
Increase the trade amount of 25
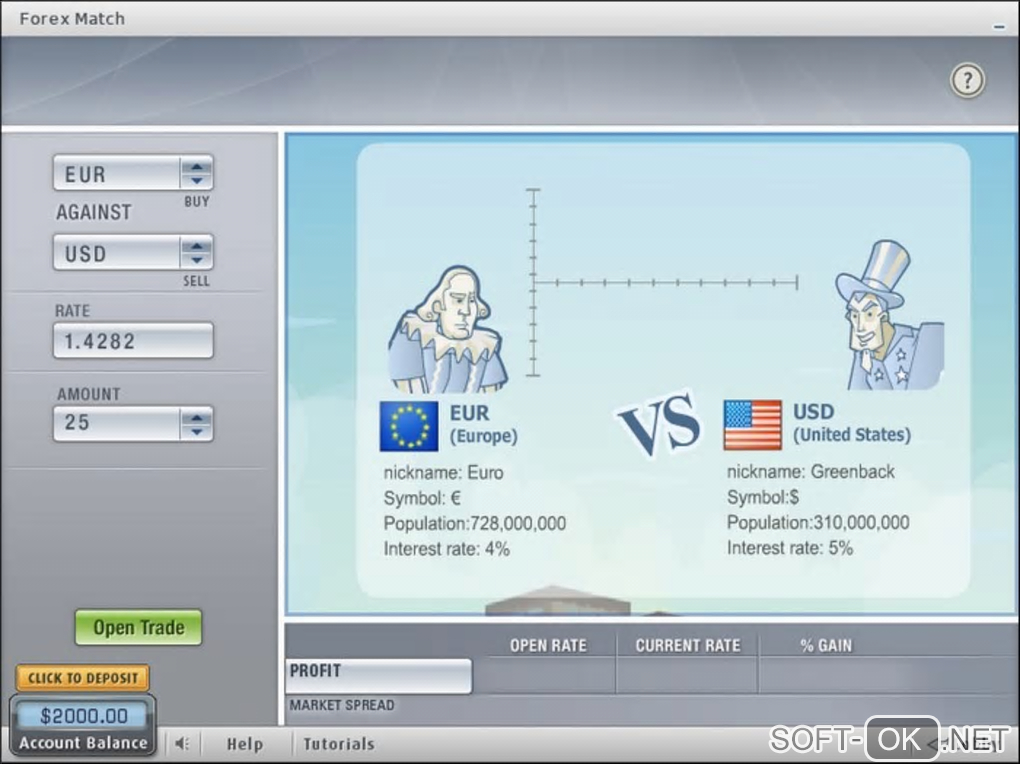click(x=196, y=417)
